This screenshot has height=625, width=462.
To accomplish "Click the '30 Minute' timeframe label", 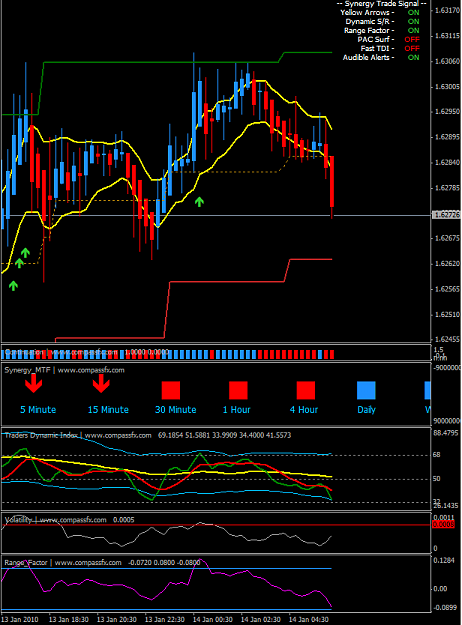I will click(x=175, y=410).
